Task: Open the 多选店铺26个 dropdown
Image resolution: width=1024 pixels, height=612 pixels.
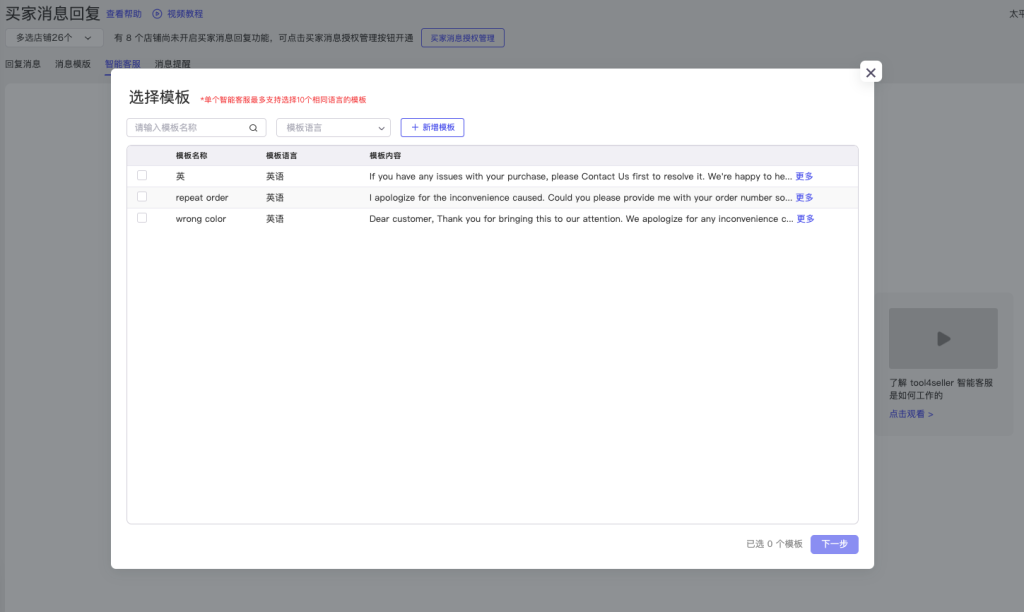Action: click(x=54, y=38)
